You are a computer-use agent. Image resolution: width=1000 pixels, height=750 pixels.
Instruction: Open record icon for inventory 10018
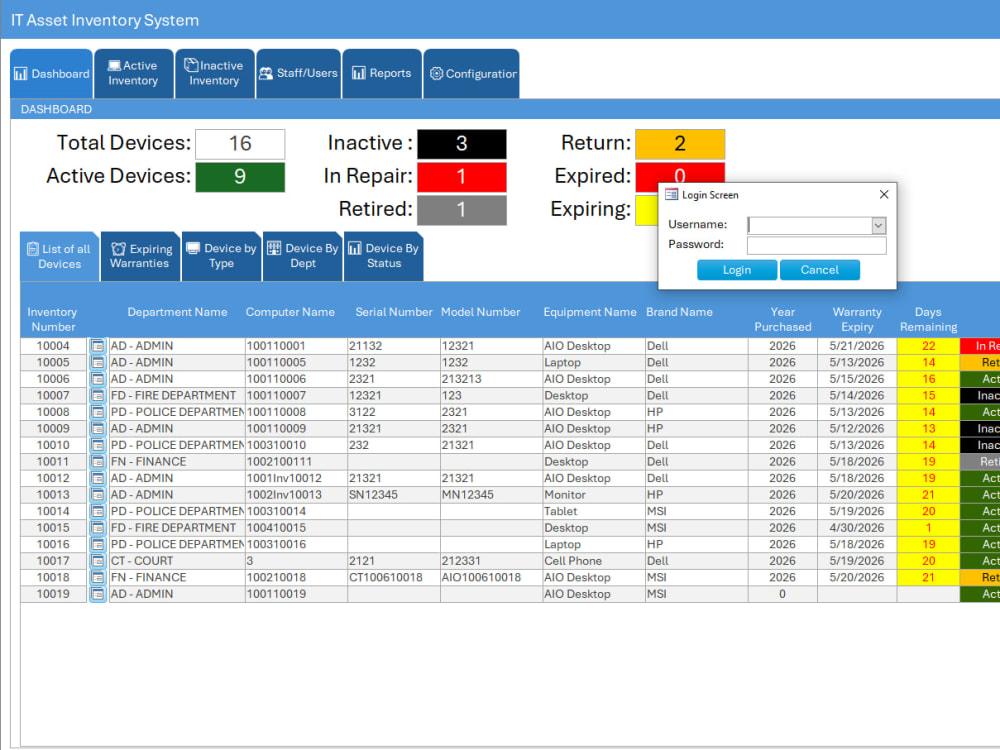tap(97, 578)
